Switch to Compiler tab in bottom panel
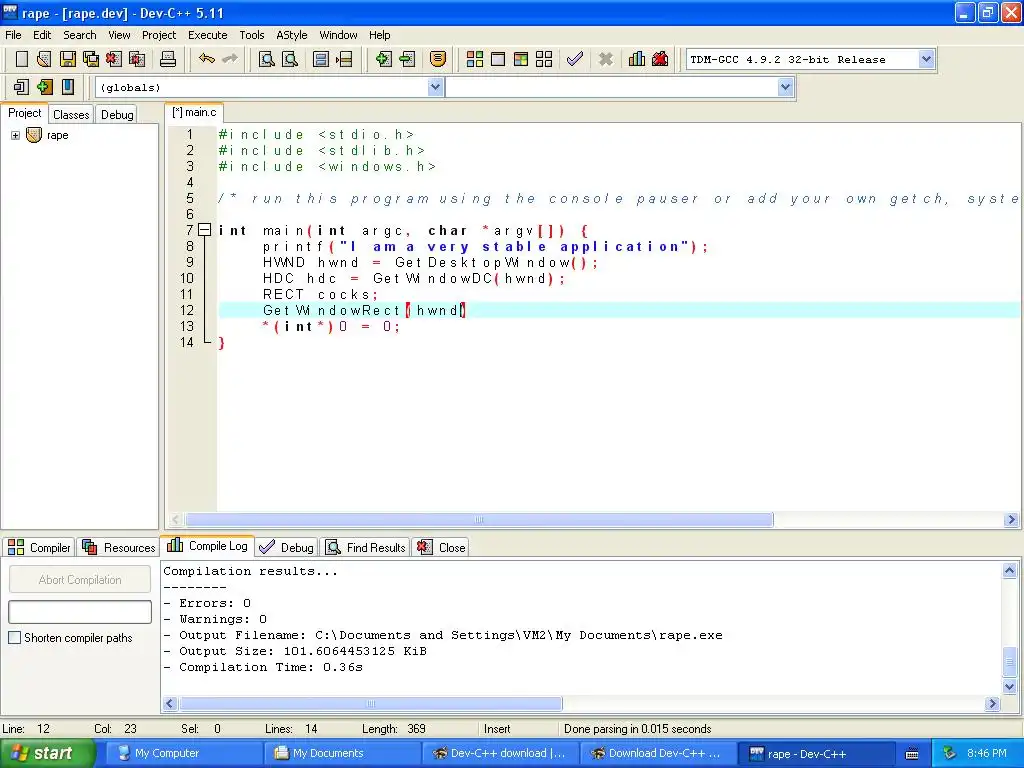Screen dimensions: 1024x768 click(39, 547)
